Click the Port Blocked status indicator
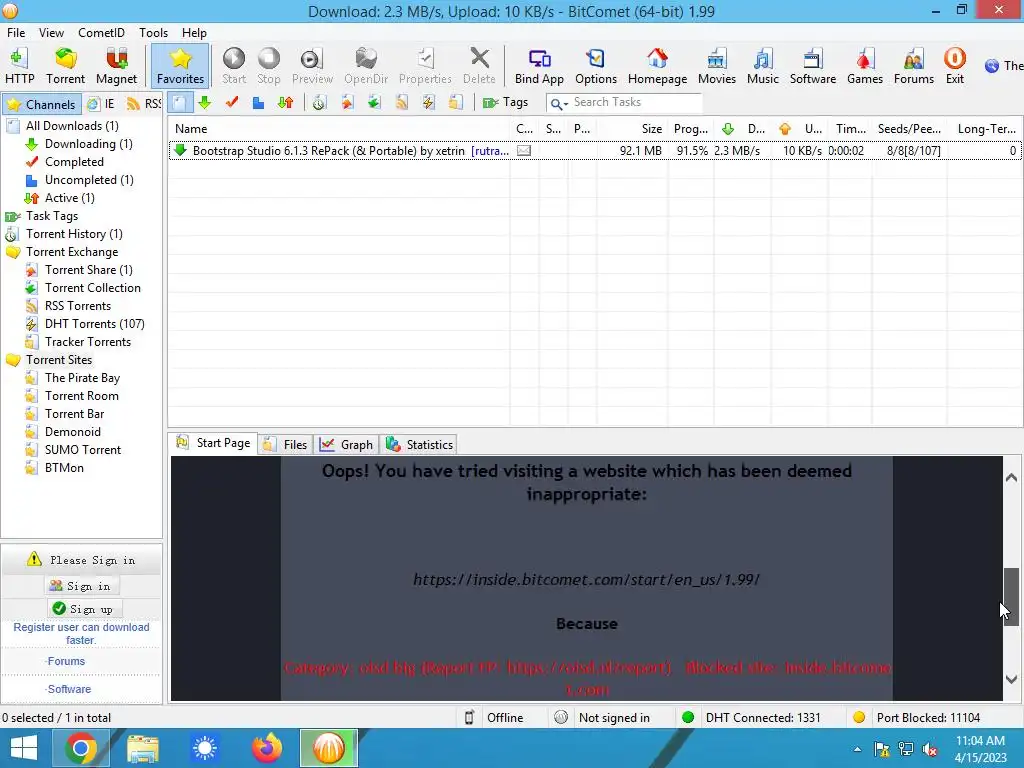The height and width of the screenshot is (768, 1024). coord(917,718)
